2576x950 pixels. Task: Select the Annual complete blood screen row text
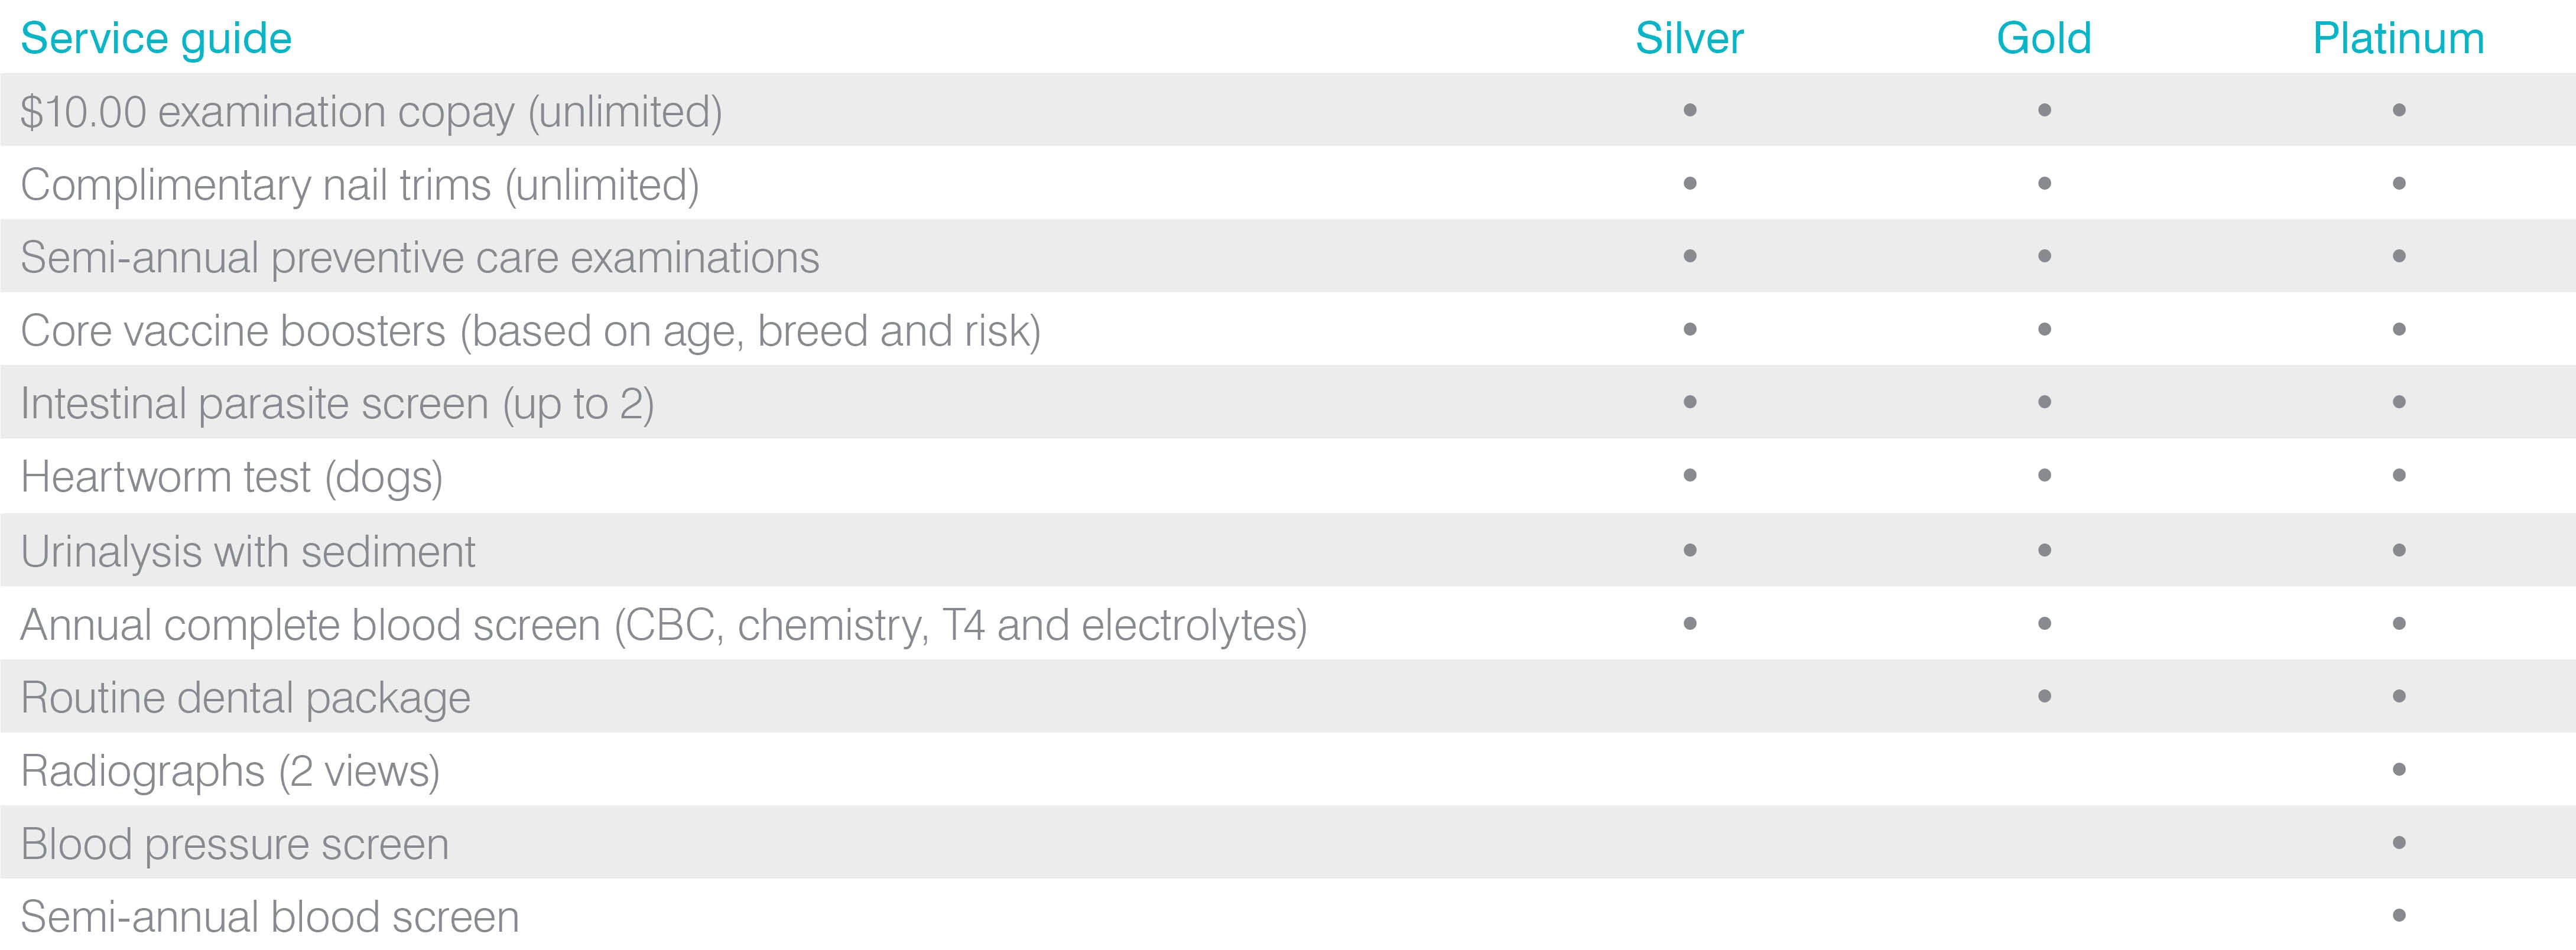664,625
